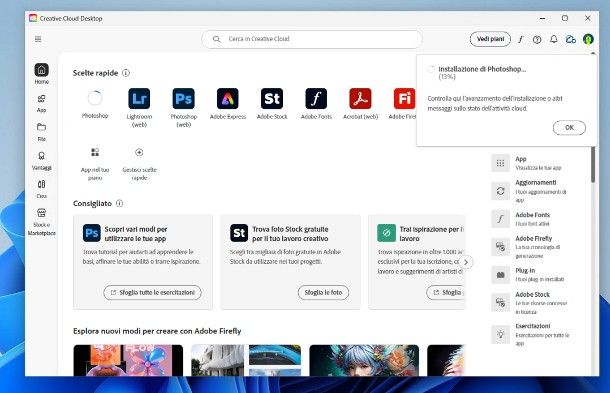Open Adobe Express shortcut

click(228, 104)
